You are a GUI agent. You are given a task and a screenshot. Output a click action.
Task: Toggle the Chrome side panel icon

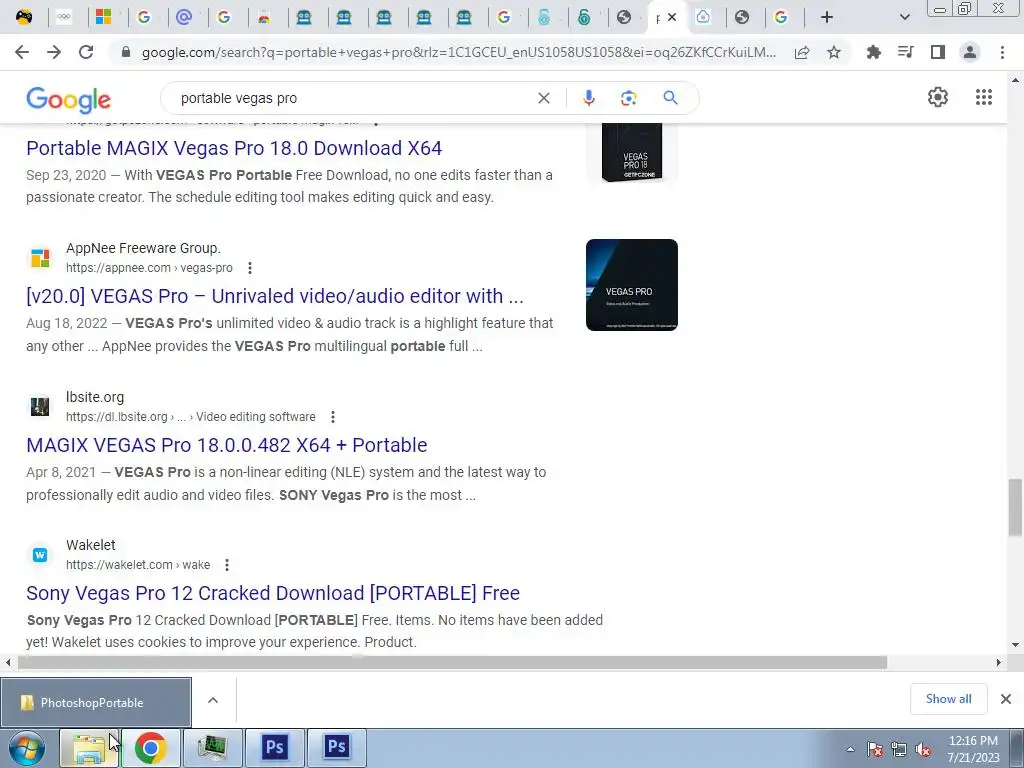coord(938,52)
